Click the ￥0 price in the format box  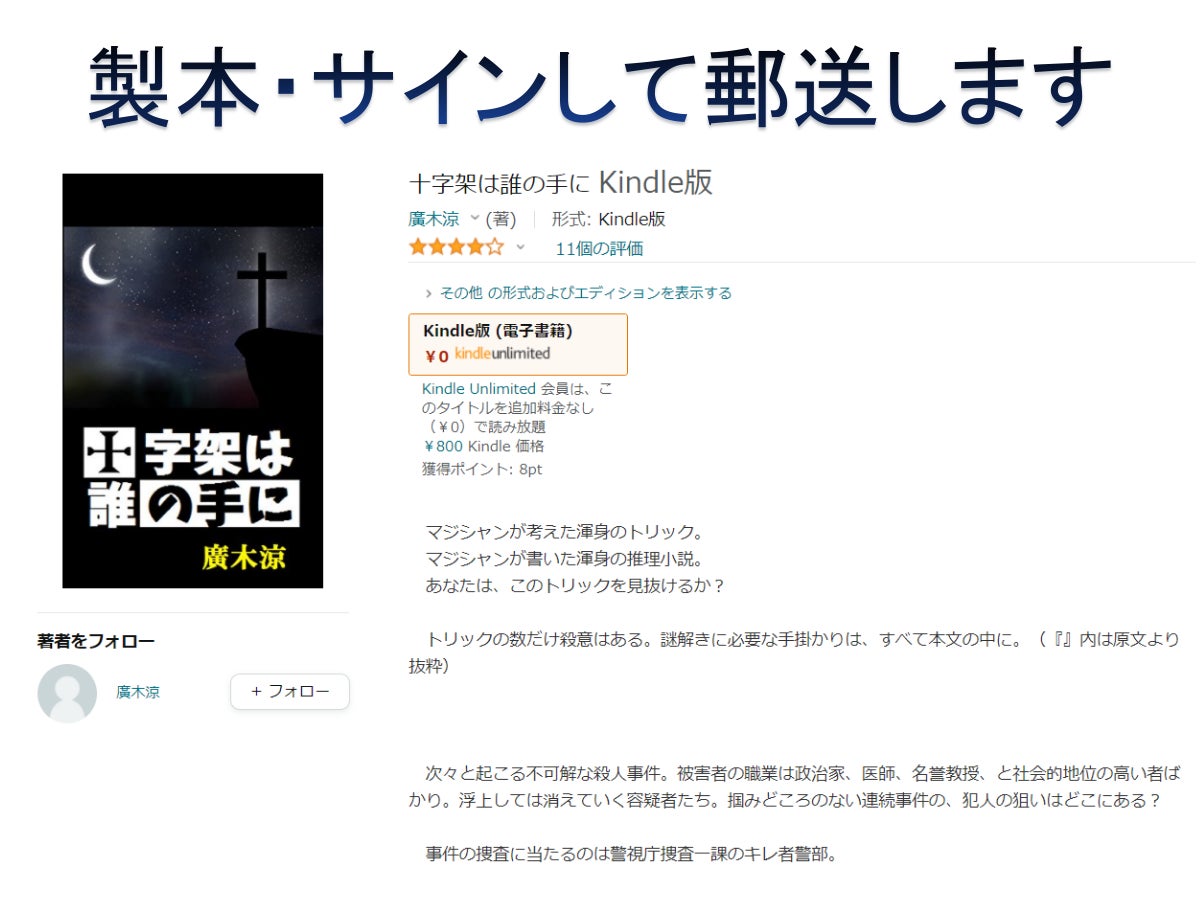click(436, 356)
